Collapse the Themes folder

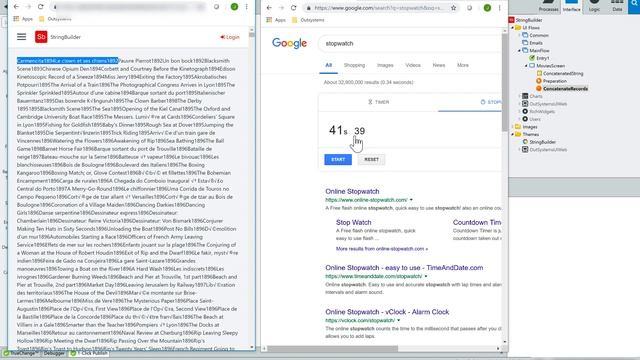tap(513, 134)
